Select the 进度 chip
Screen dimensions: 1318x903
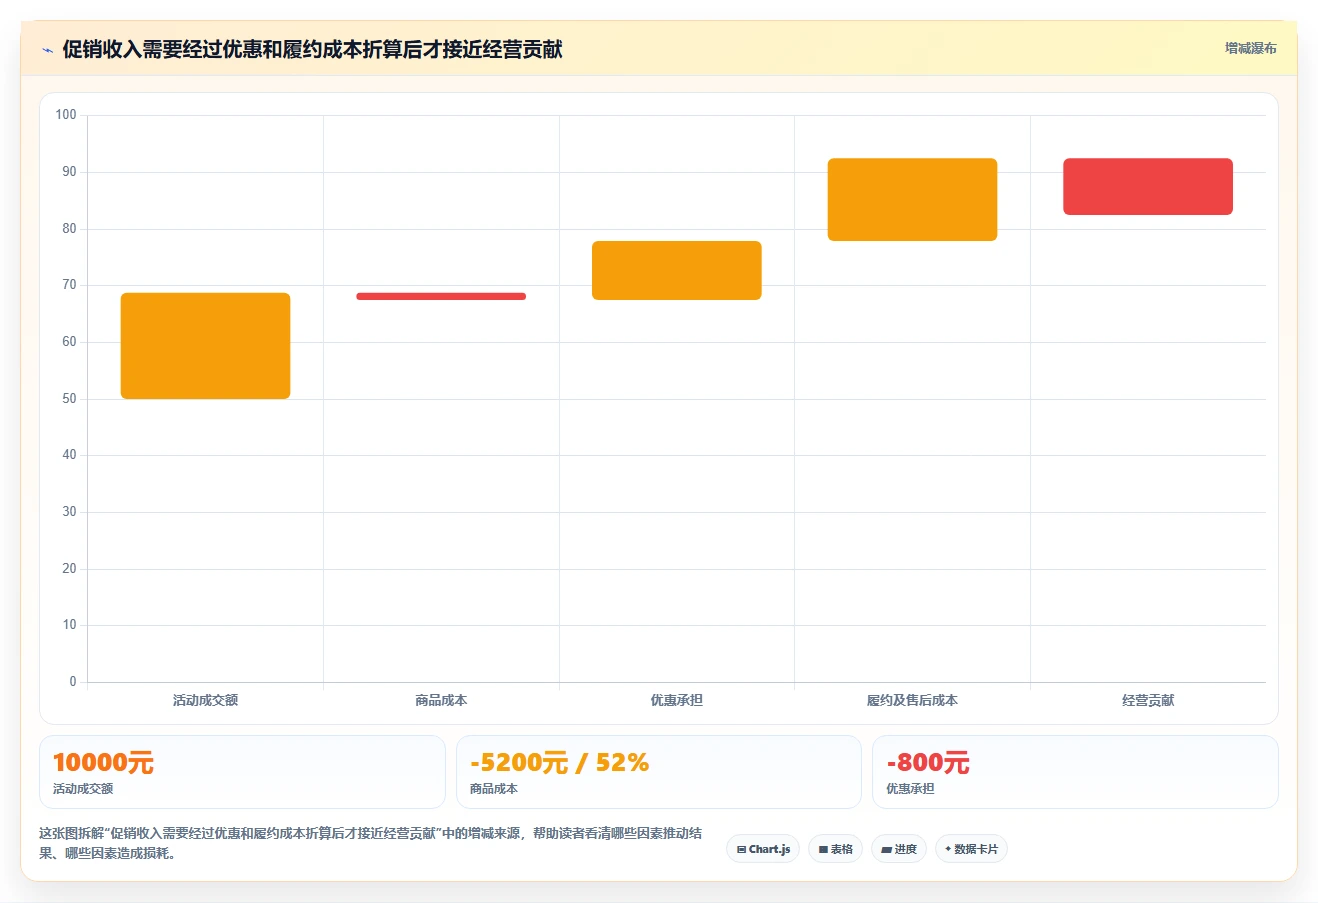coord(899,849)
